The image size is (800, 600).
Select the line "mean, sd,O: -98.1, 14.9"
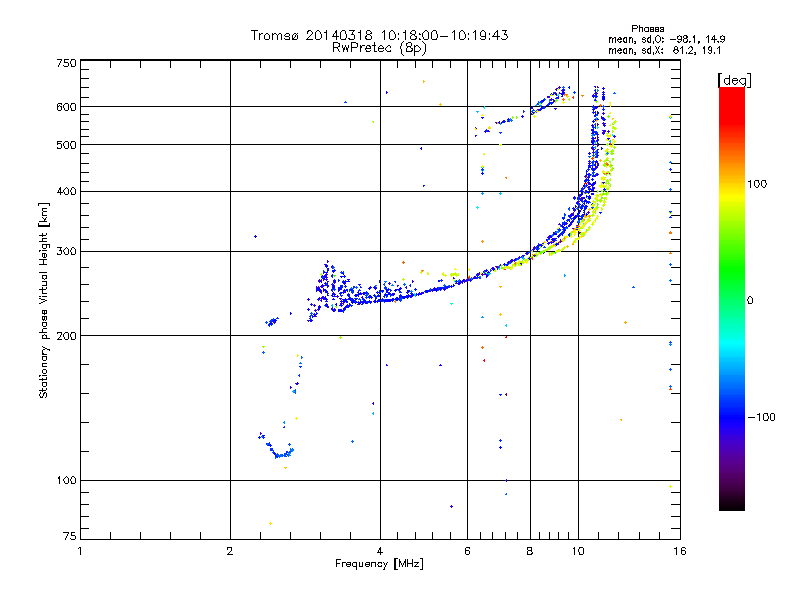(666, 39)
